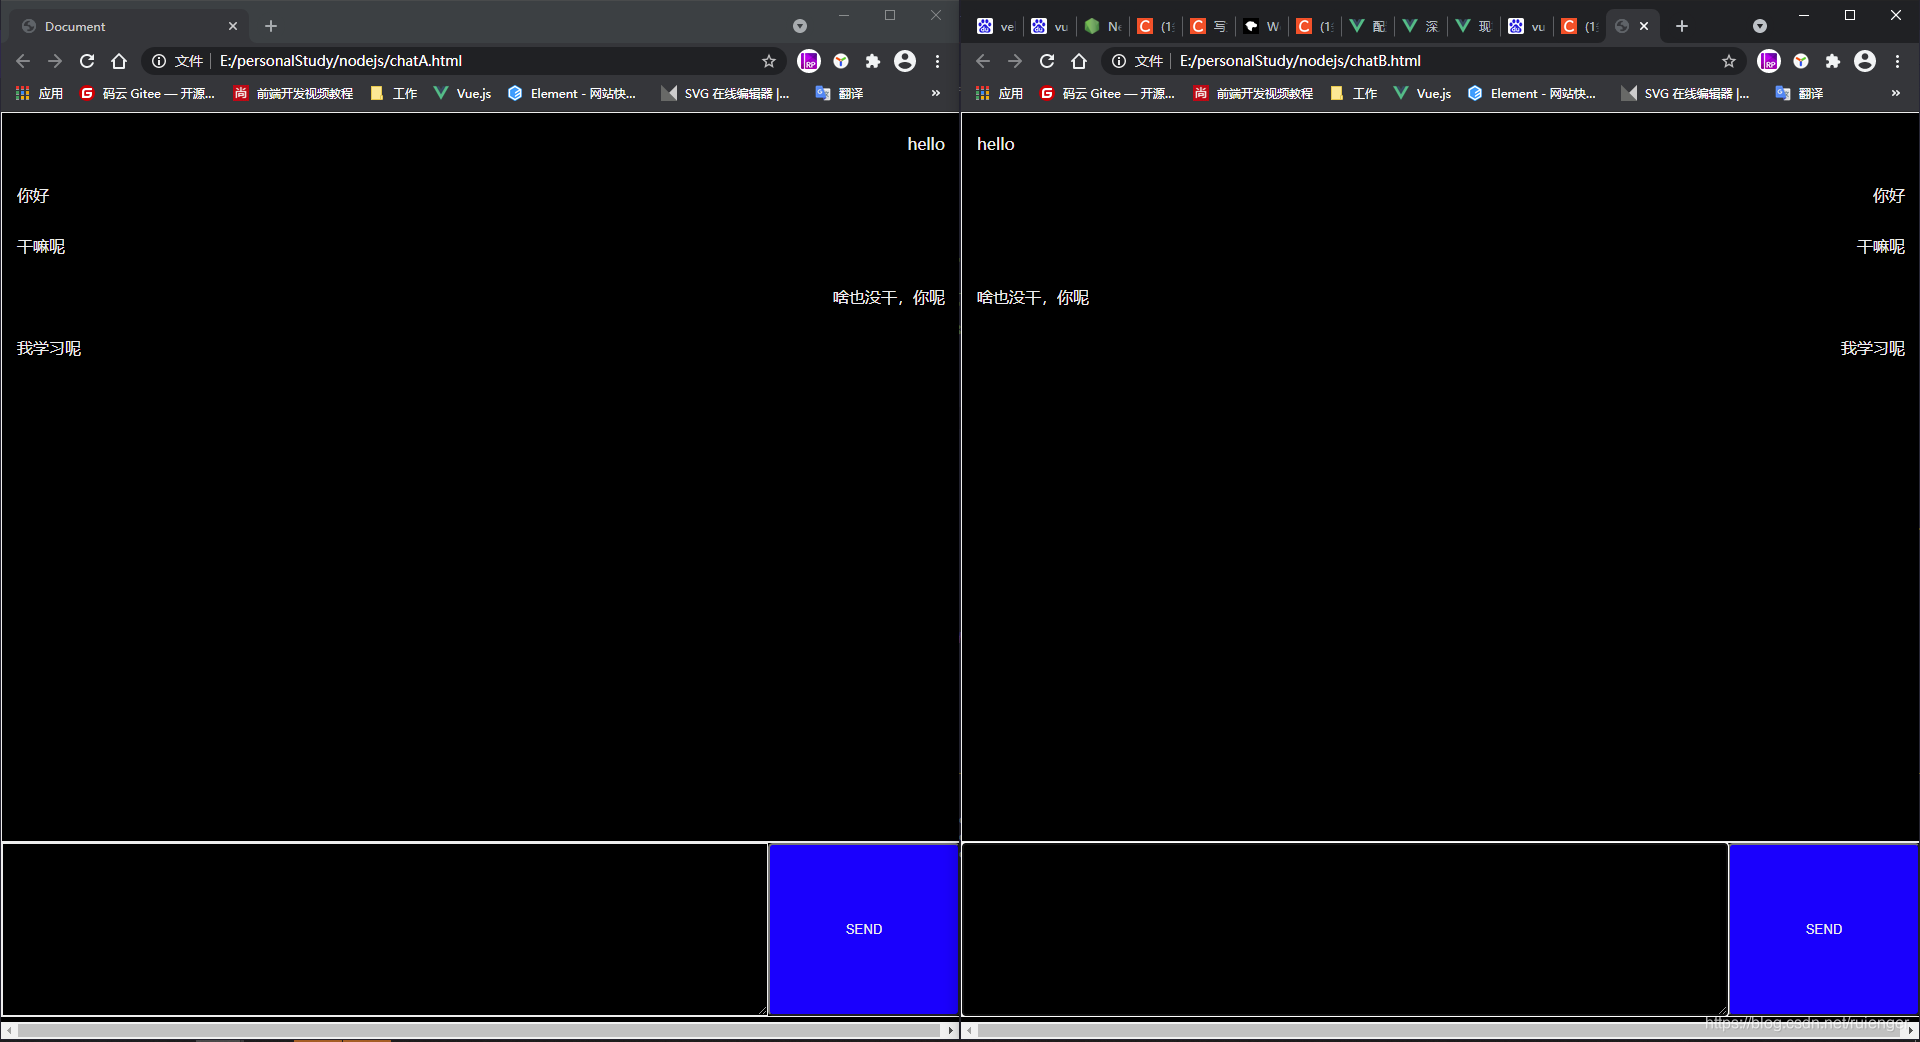Go back in the chatB window
The image size is (1920, 1042).
click(x=983, y=61)
